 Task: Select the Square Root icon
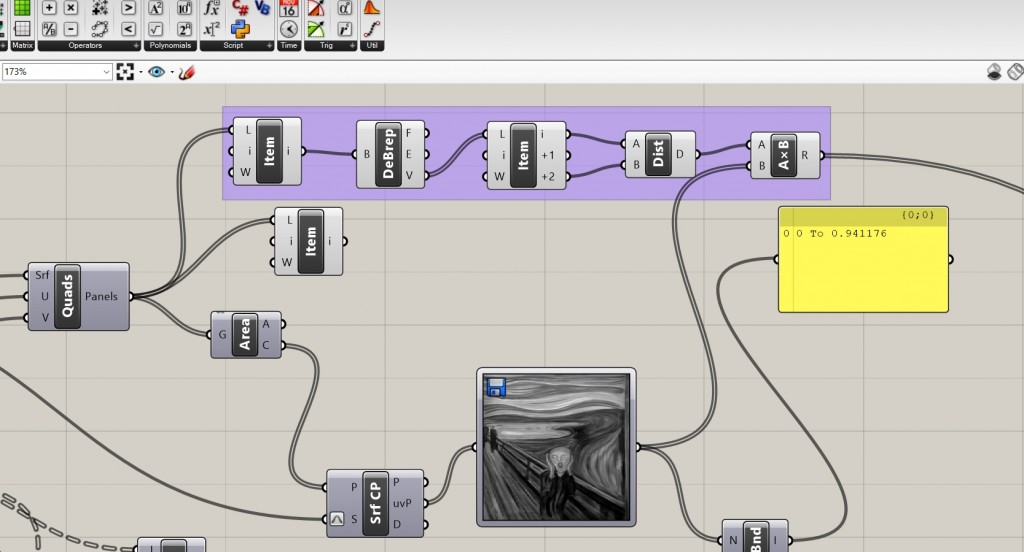pyautogui.click(x=155, y=29)
